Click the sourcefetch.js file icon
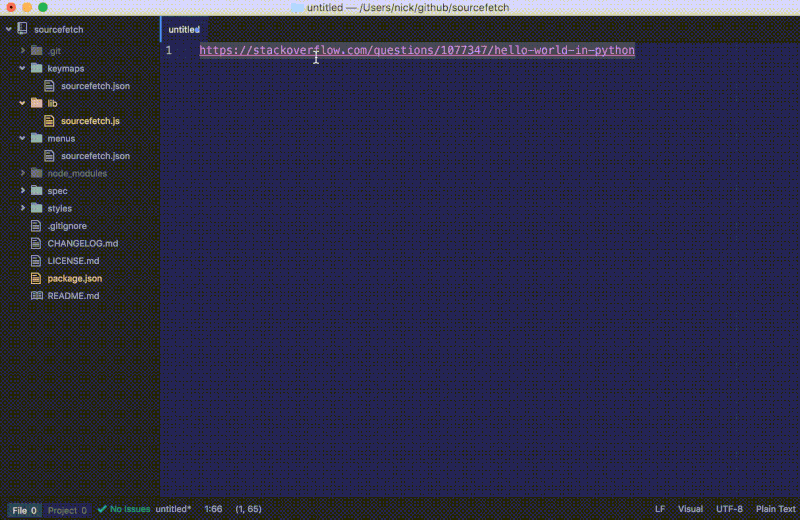The image size is (800, 520). 51,121
